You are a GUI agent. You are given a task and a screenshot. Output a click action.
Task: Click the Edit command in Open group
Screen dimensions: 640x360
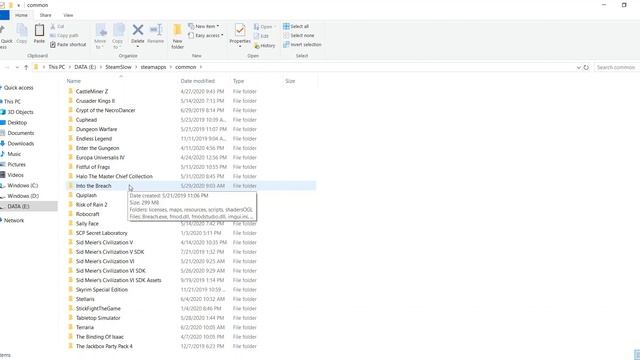pyautogui.click(x=261, y=36)
